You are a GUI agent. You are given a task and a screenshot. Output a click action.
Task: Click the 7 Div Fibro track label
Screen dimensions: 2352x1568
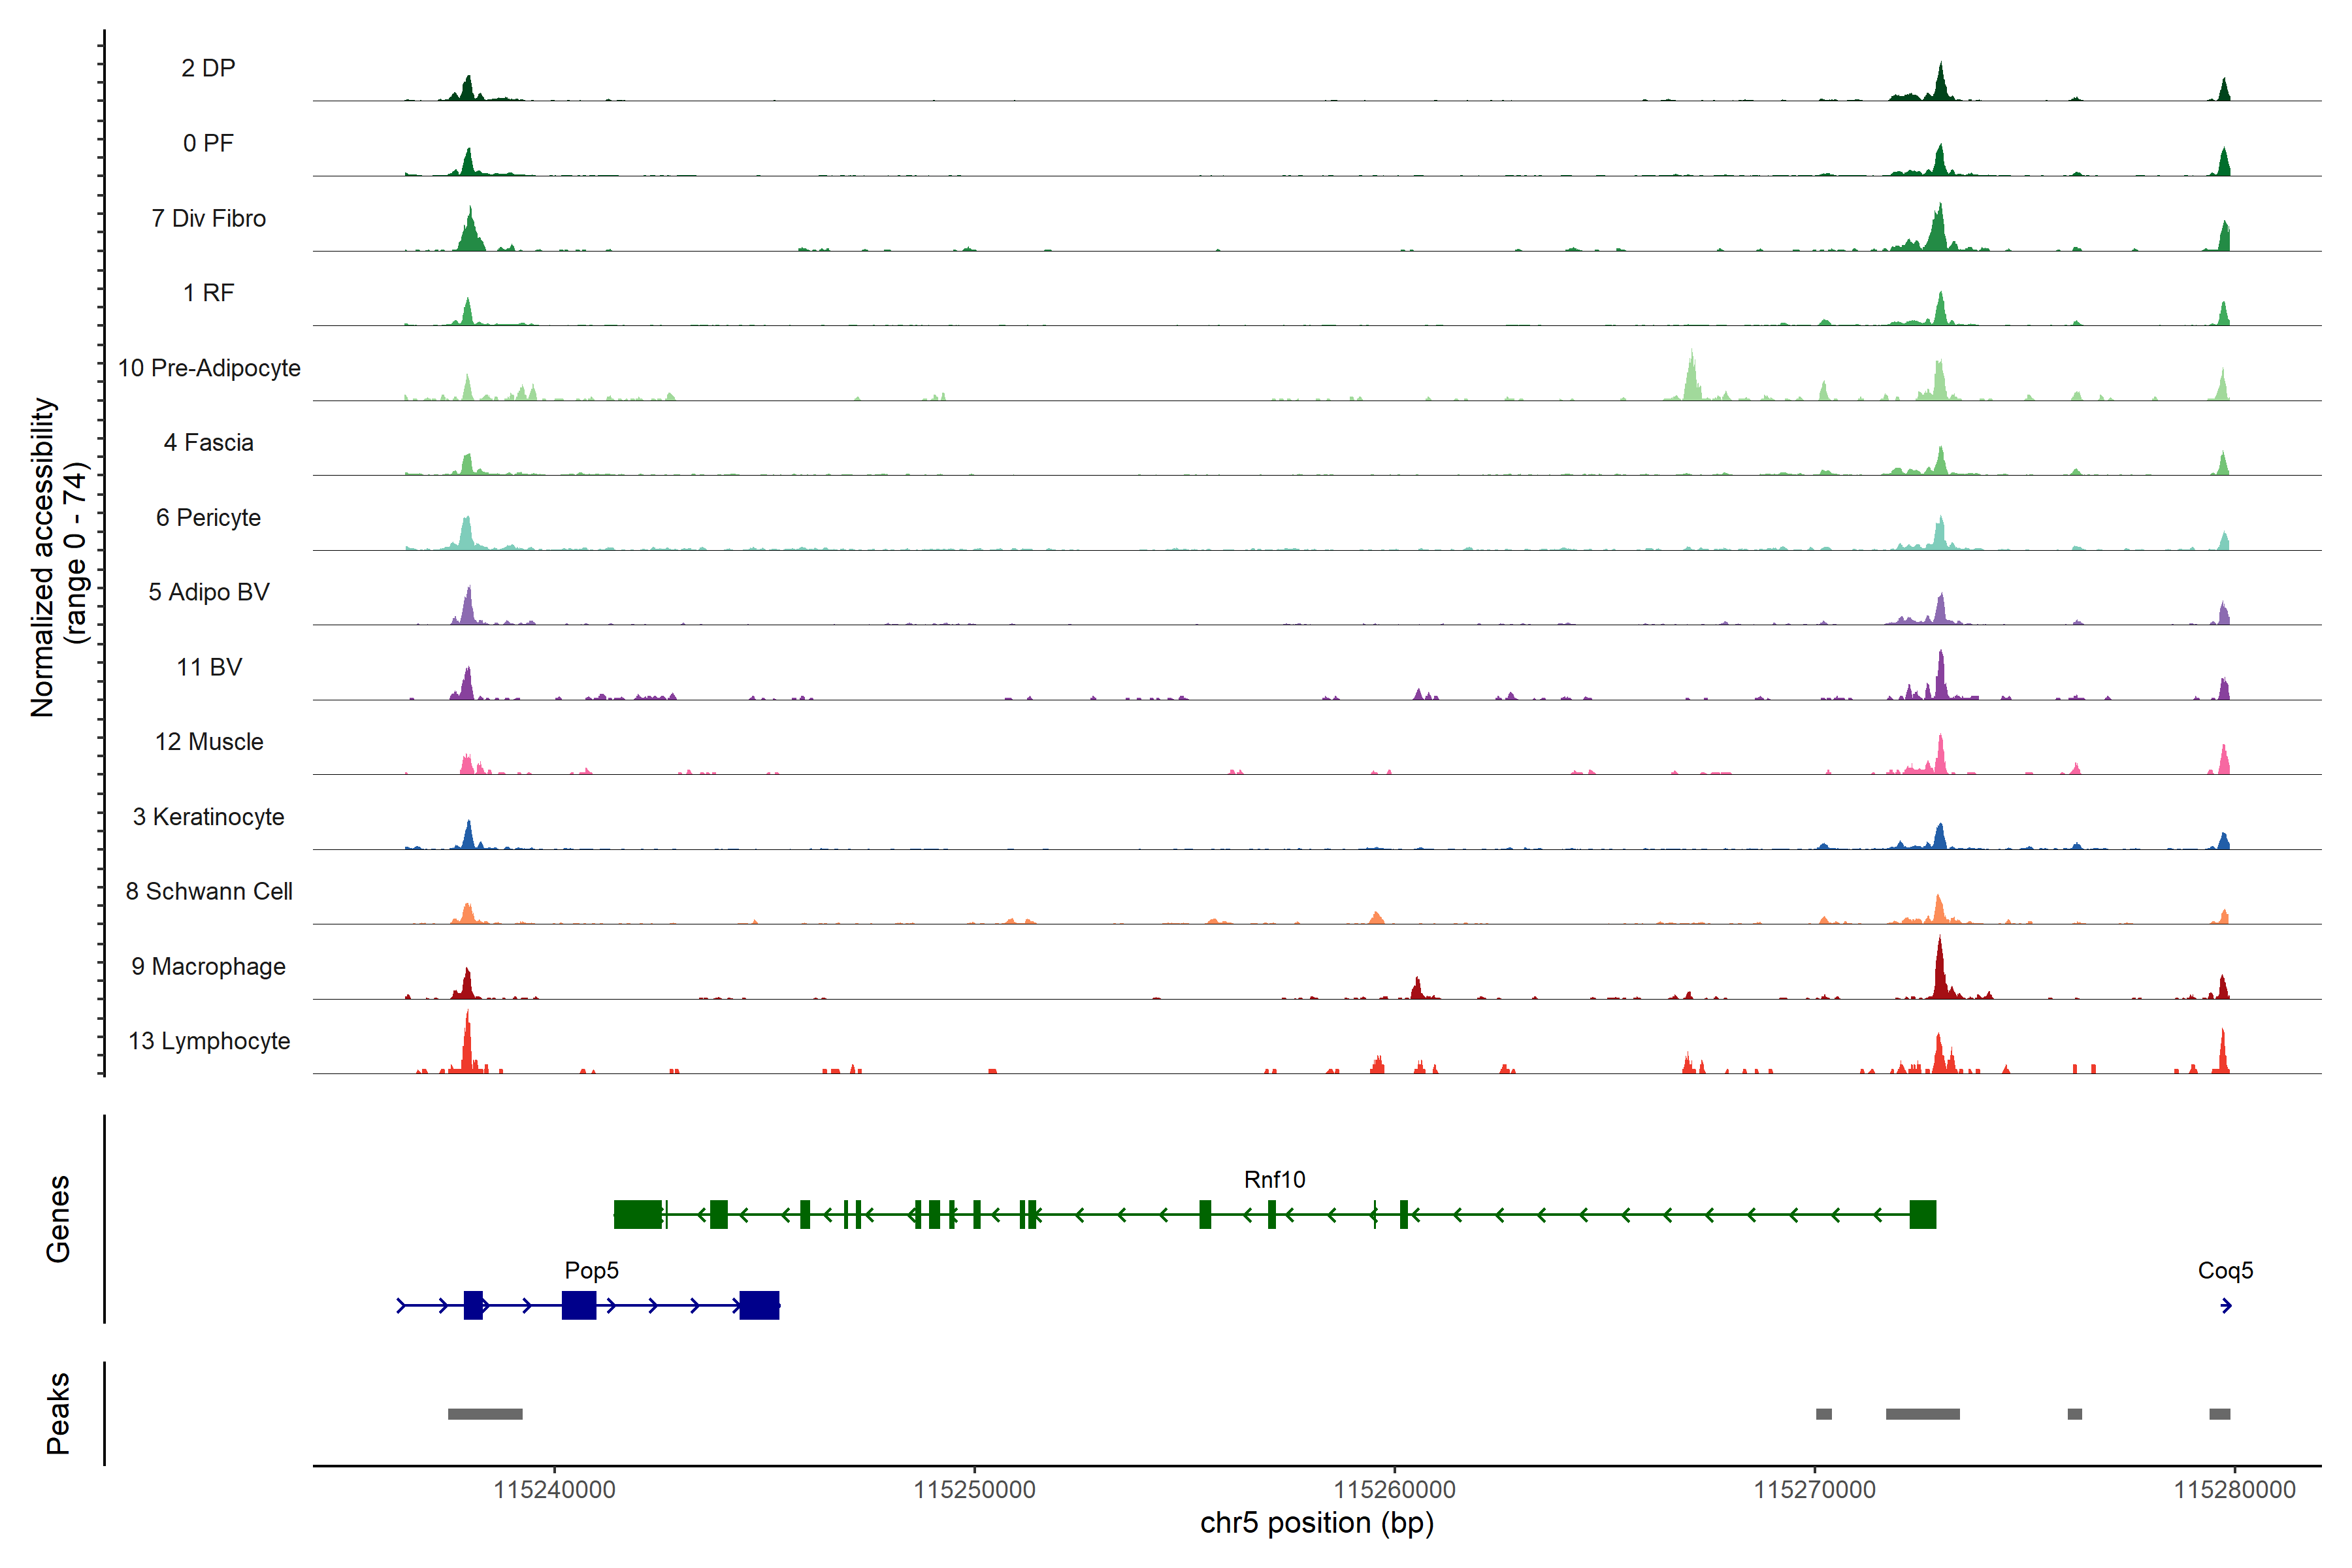(209, 218)
